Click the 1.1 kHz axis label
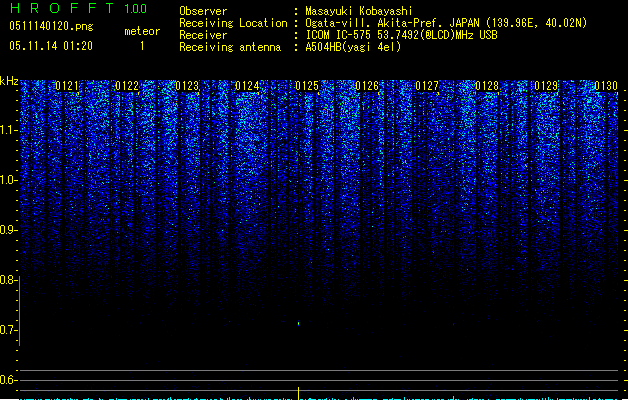Screen dimensions: 629x400 (x=8, y=130)
